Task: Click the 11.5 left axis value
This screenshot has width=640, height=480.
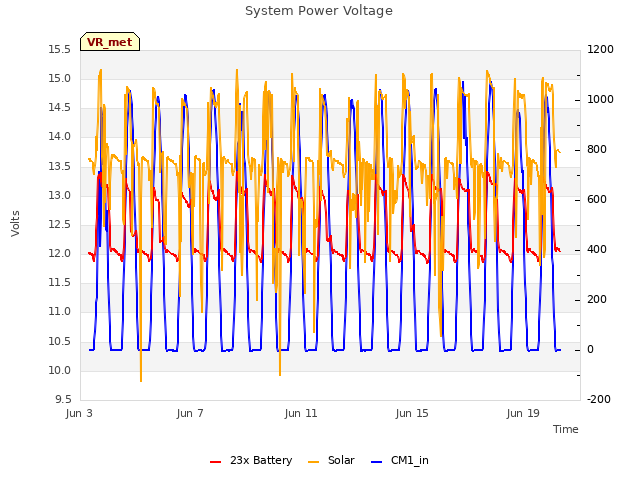Action: point(60,282)
